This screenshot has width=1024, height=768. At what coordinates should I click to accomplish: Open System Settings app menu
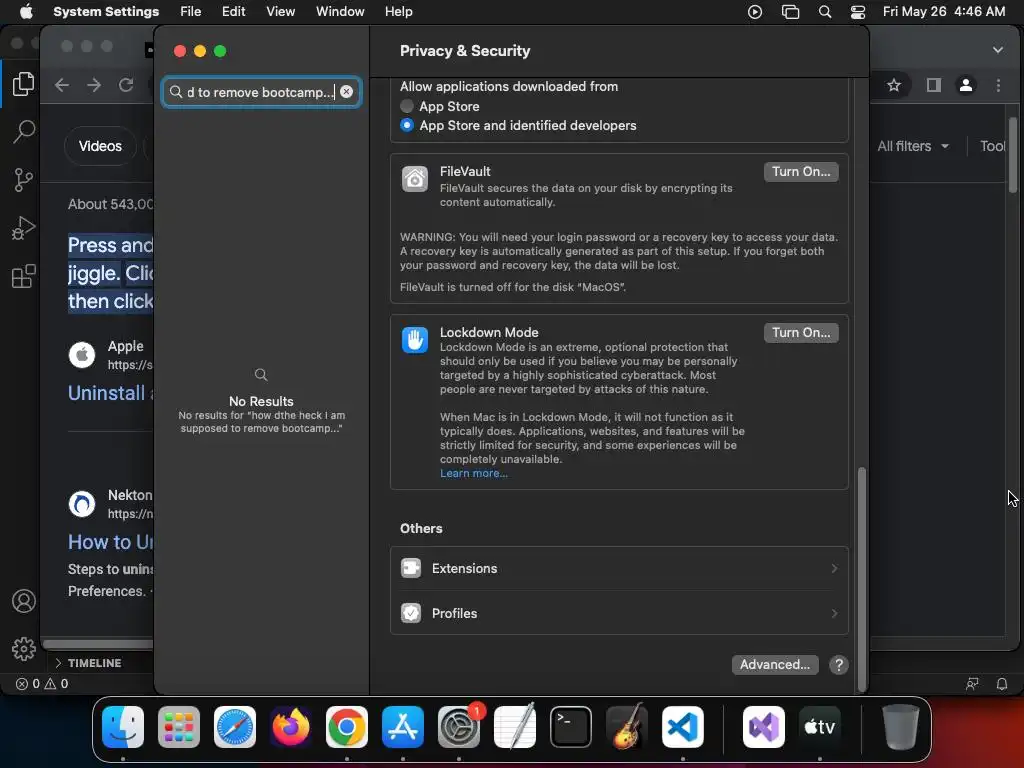[106, 12]
